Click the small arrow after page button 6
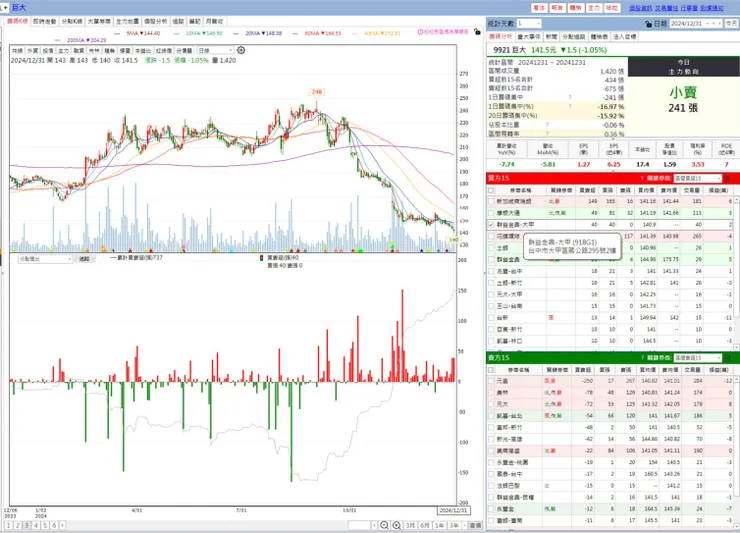Screen dimensions: 740x533 click(x=62, y=525)
